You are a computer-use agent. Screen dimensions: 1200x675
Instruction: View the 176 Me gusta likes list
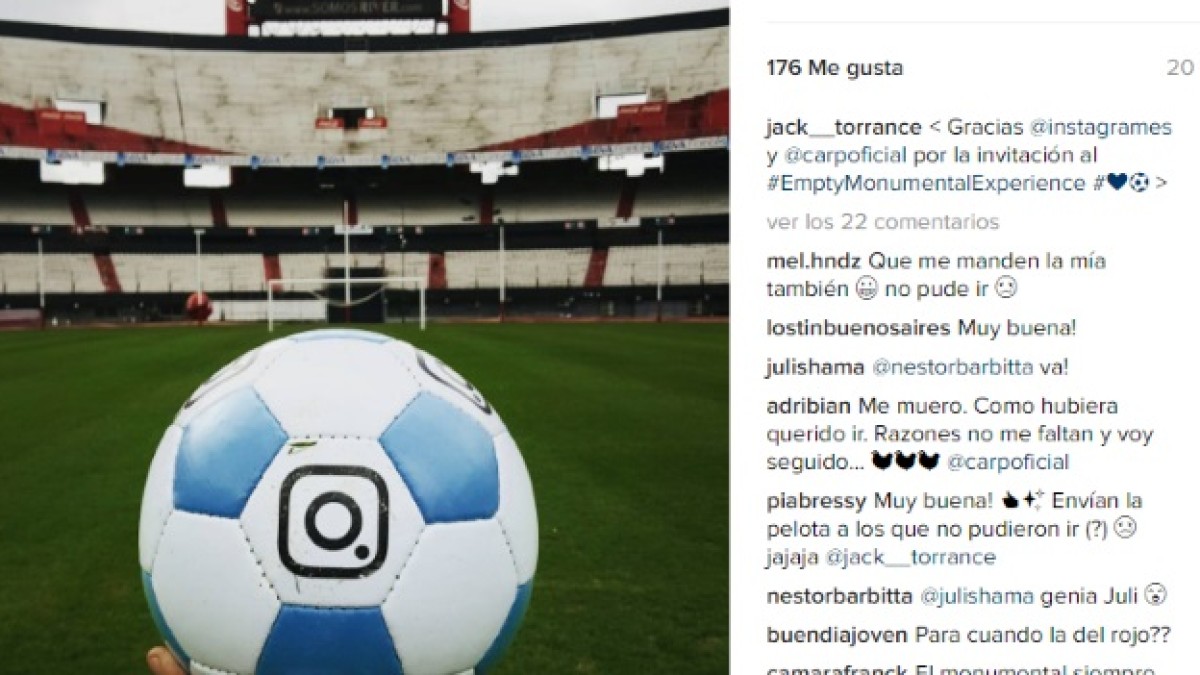(834, 68)
